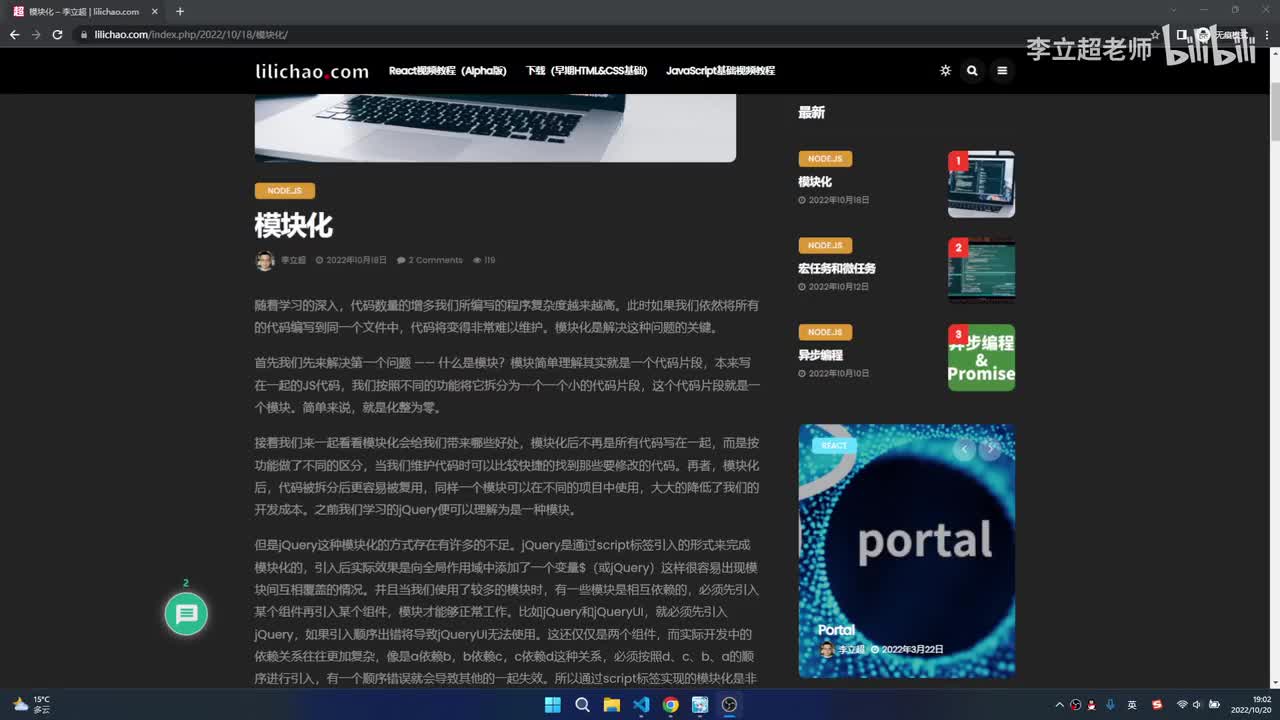Open the Portal post title
The image size is (1280, 720).
(836, 630)
